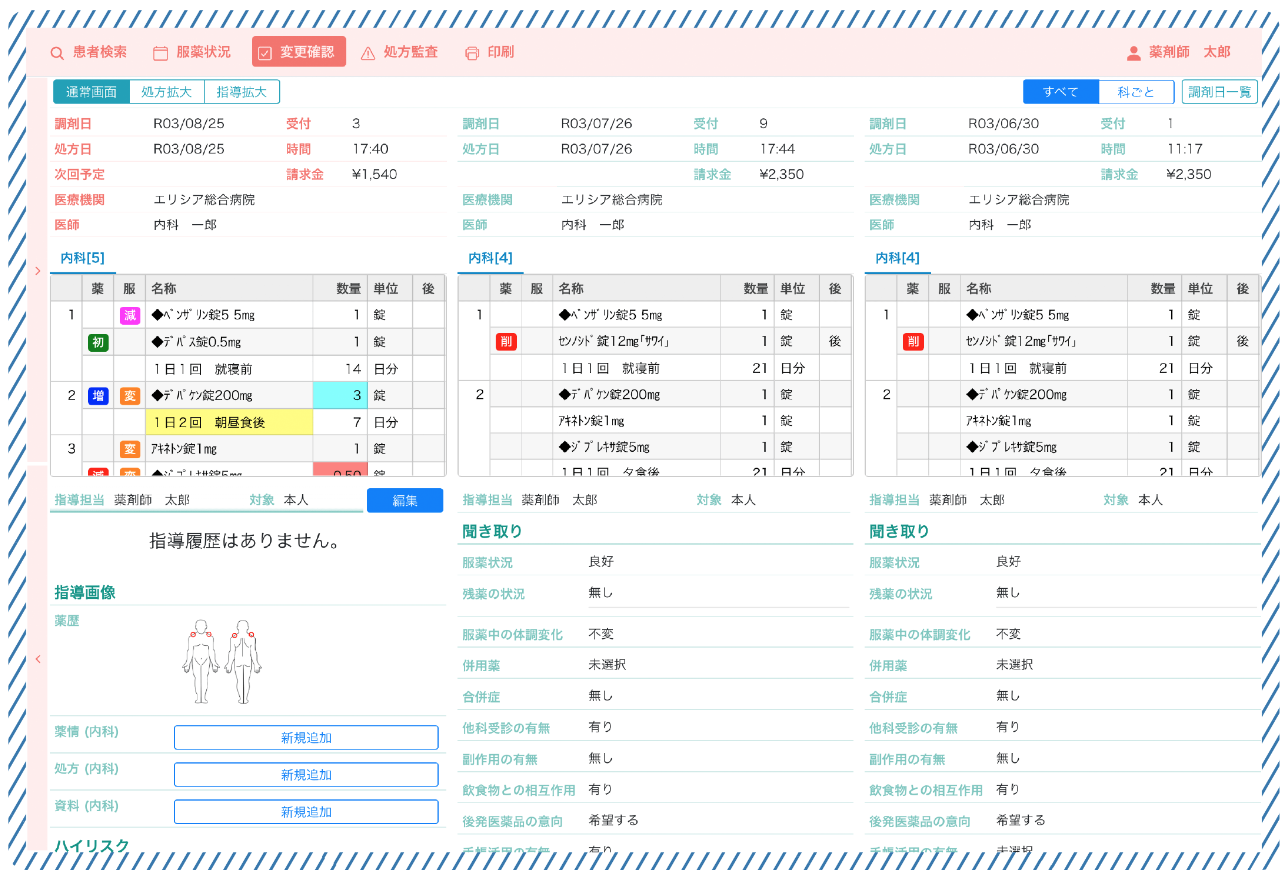1285x877 pixels.
Task: Open the 調剤日一覧 list
Action: tap(1219, 92)
